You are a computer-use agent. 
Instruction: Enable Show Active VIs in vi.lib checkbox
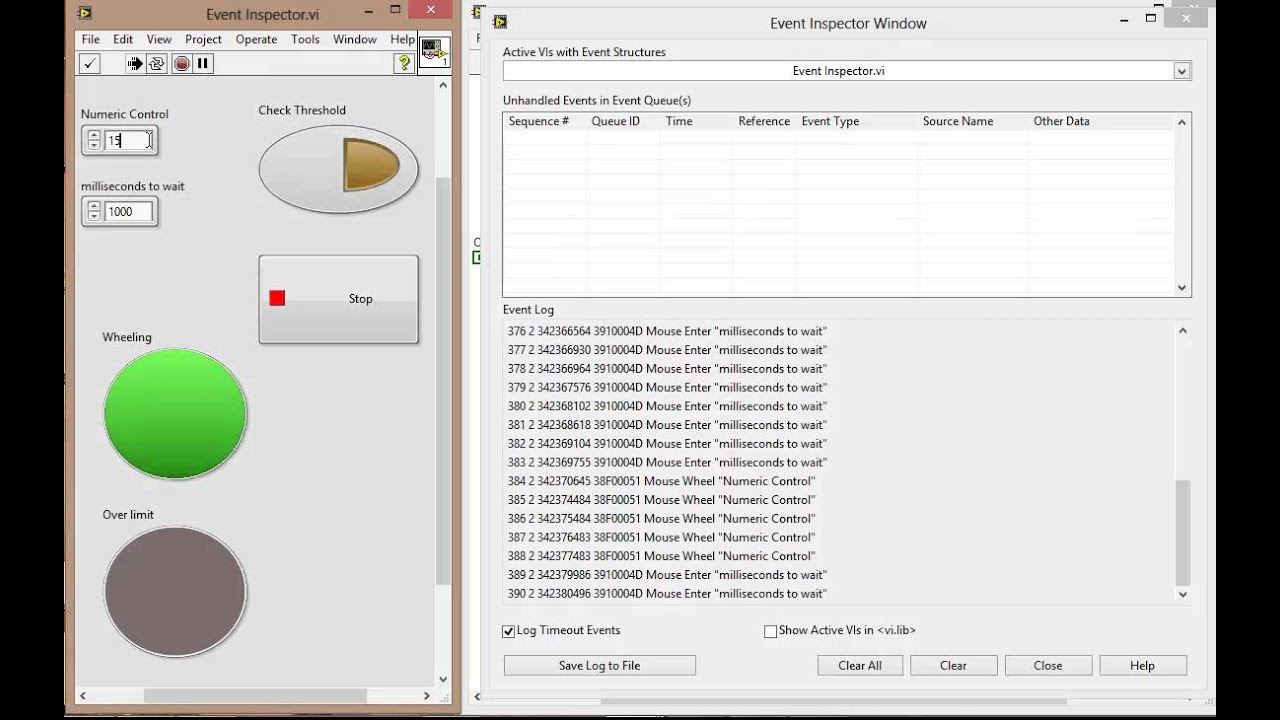tap(770, 631)
